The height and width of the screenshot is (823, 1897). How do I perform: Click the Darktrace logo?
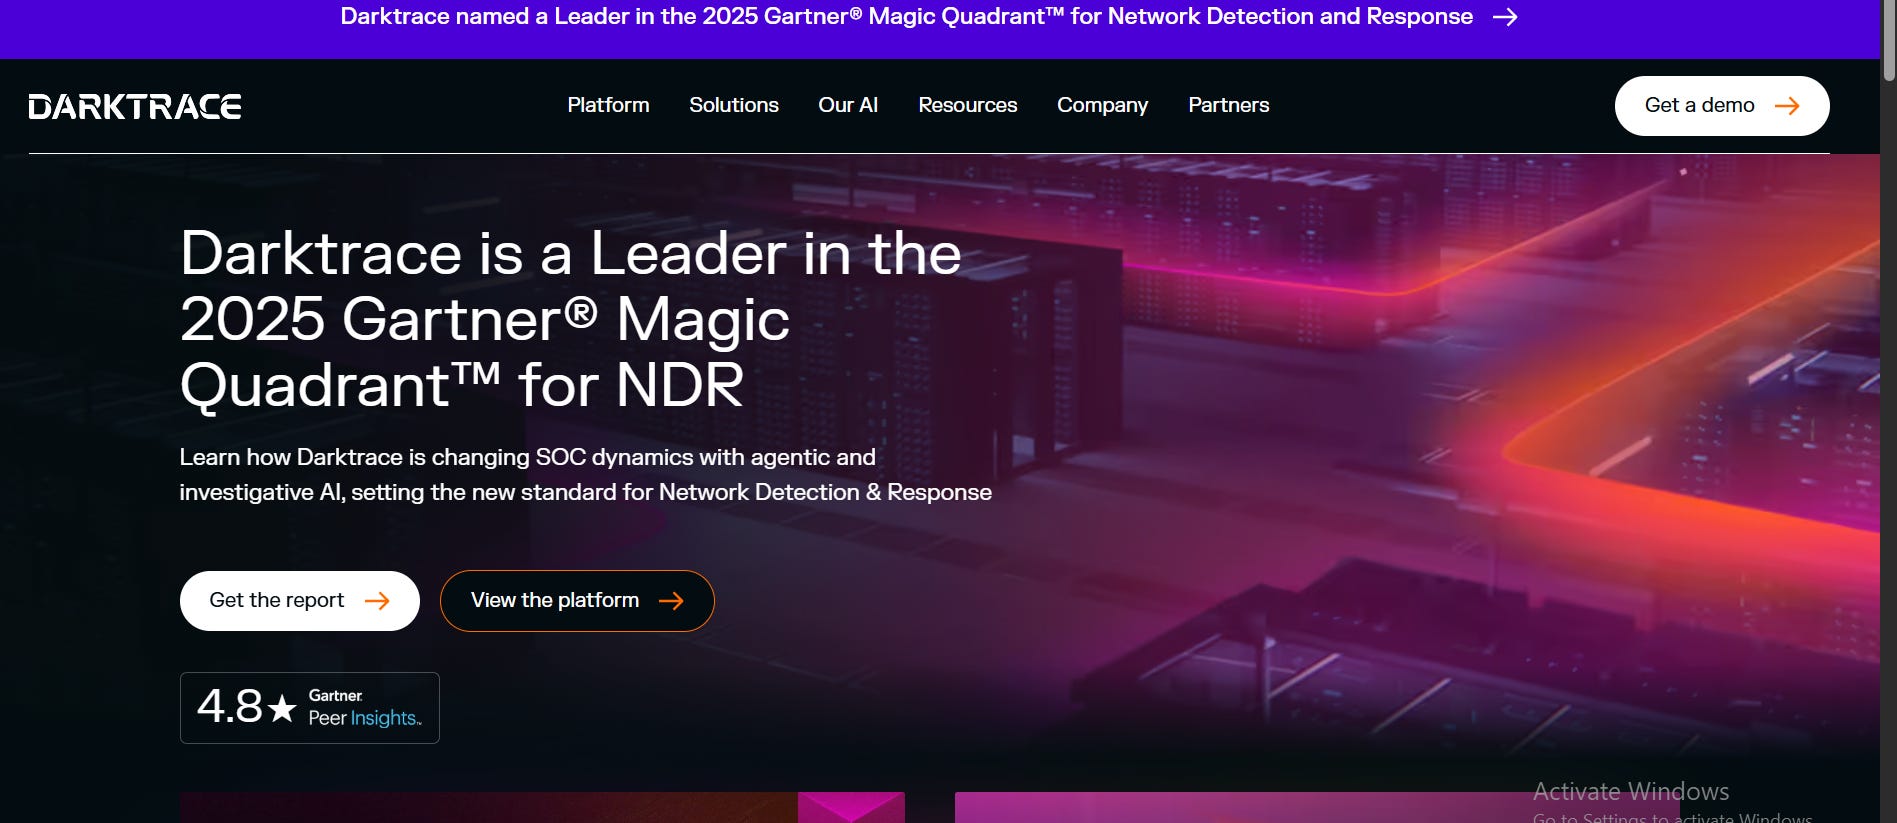[135, 106]
